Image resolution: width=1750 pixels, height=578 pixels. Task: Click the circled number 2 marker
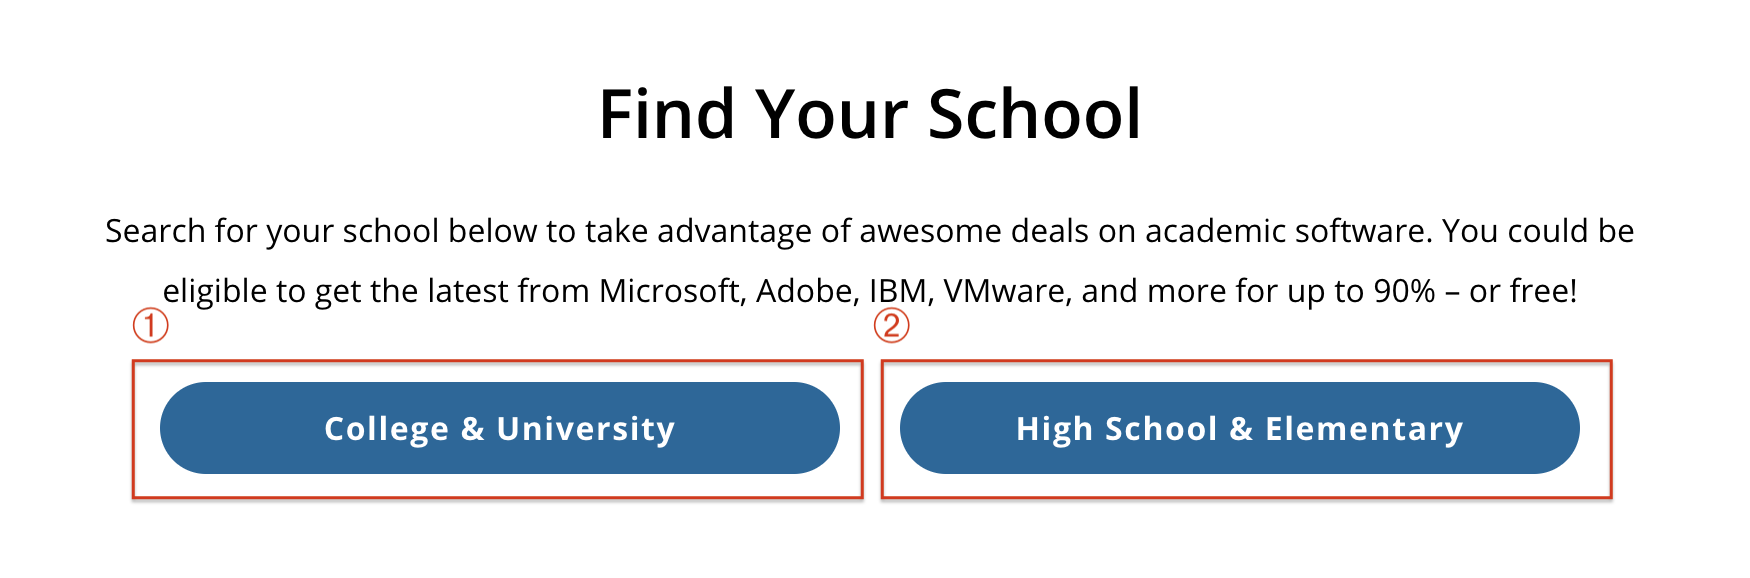coord(892,325)
